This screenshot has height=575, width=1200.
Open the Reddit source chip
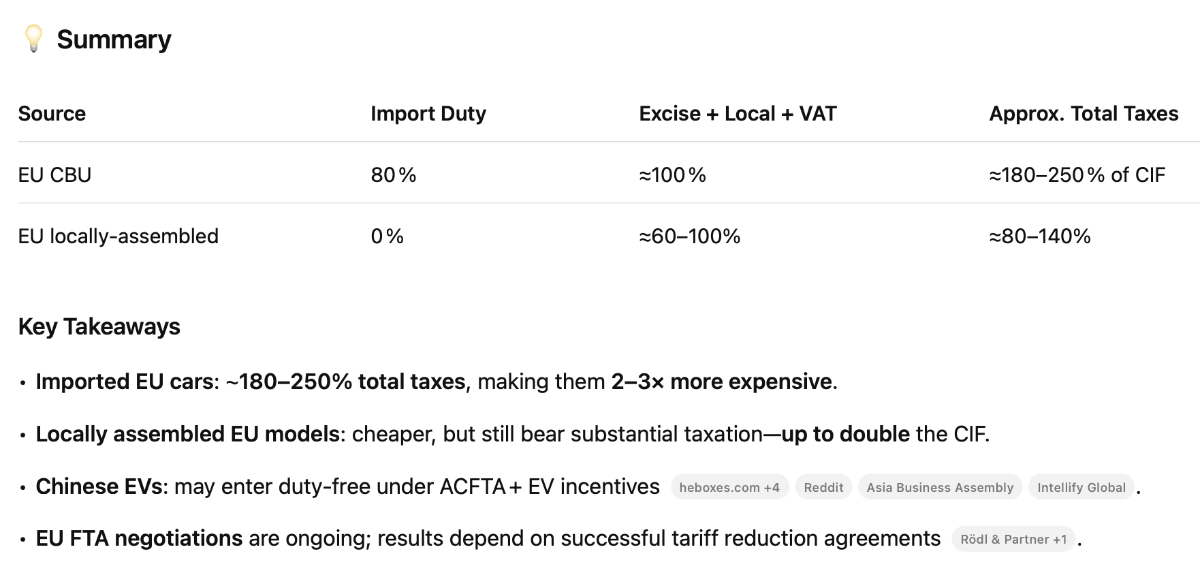coord(823,488)
